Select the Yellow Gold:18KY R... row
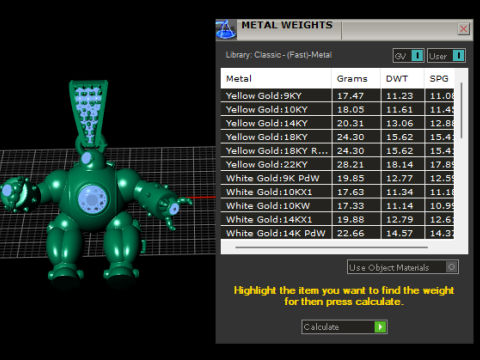 [337, 151]
